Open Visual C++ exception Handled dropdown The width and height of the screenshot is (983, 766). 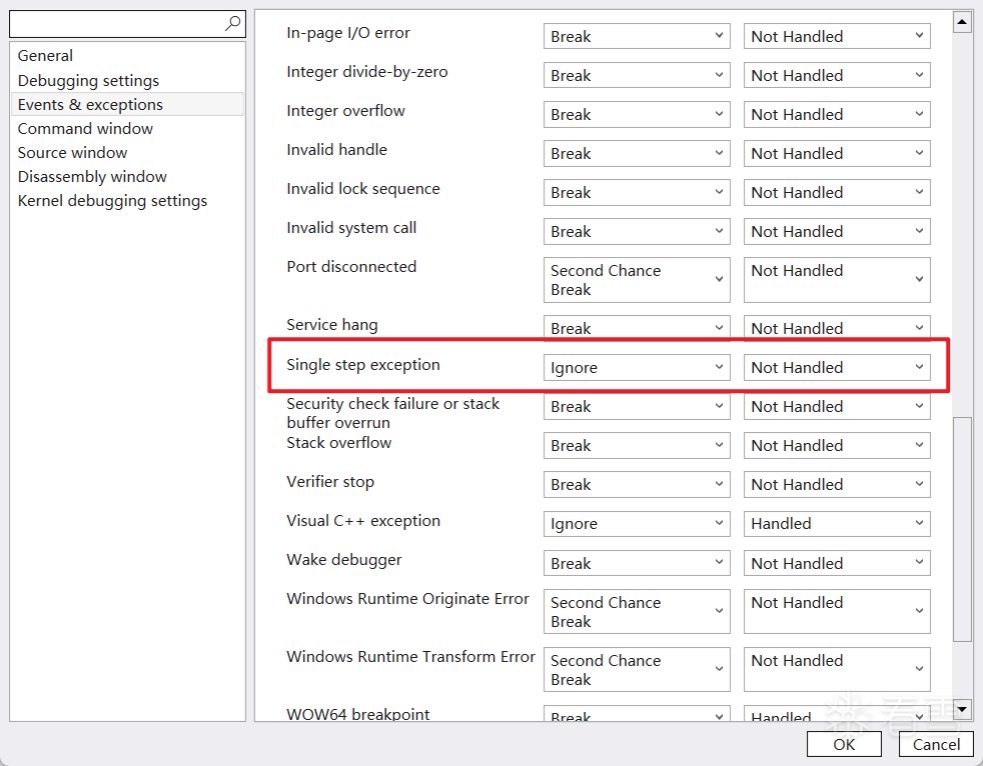[x=837, y=524]
